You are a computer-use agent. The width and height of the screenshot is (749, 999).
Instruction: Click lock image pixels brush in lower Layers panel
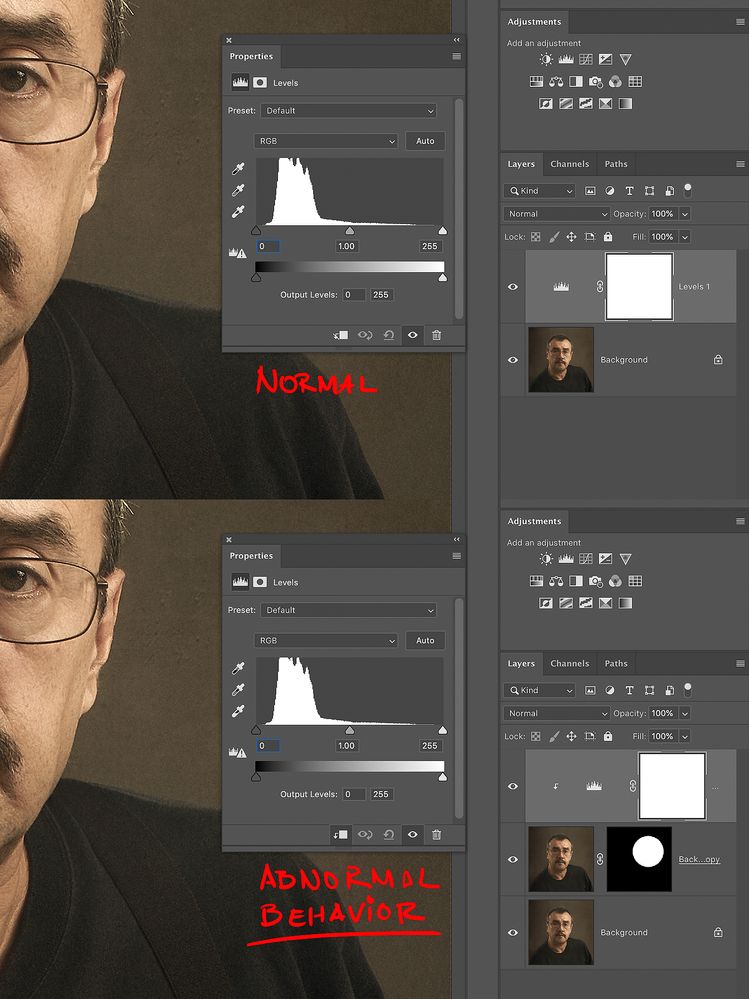554,737
